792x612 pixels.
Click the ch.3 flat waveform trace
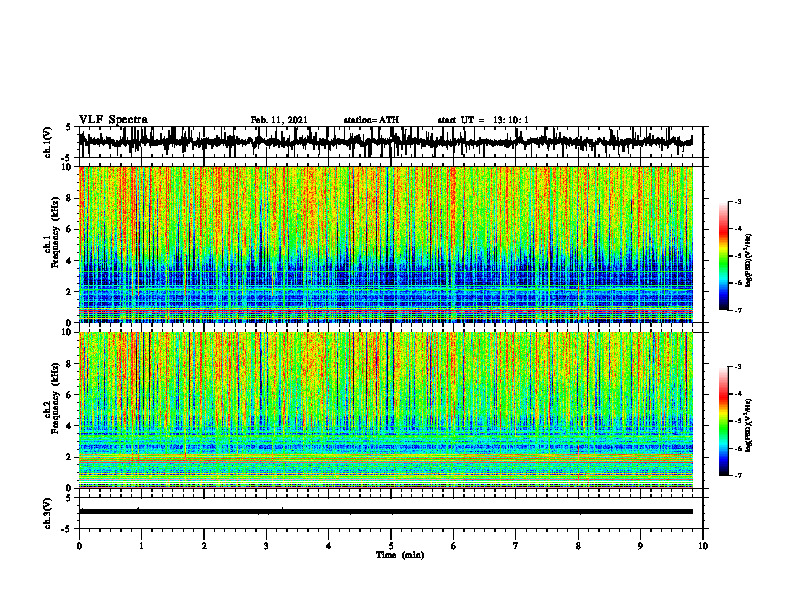(x=385, y=512)
